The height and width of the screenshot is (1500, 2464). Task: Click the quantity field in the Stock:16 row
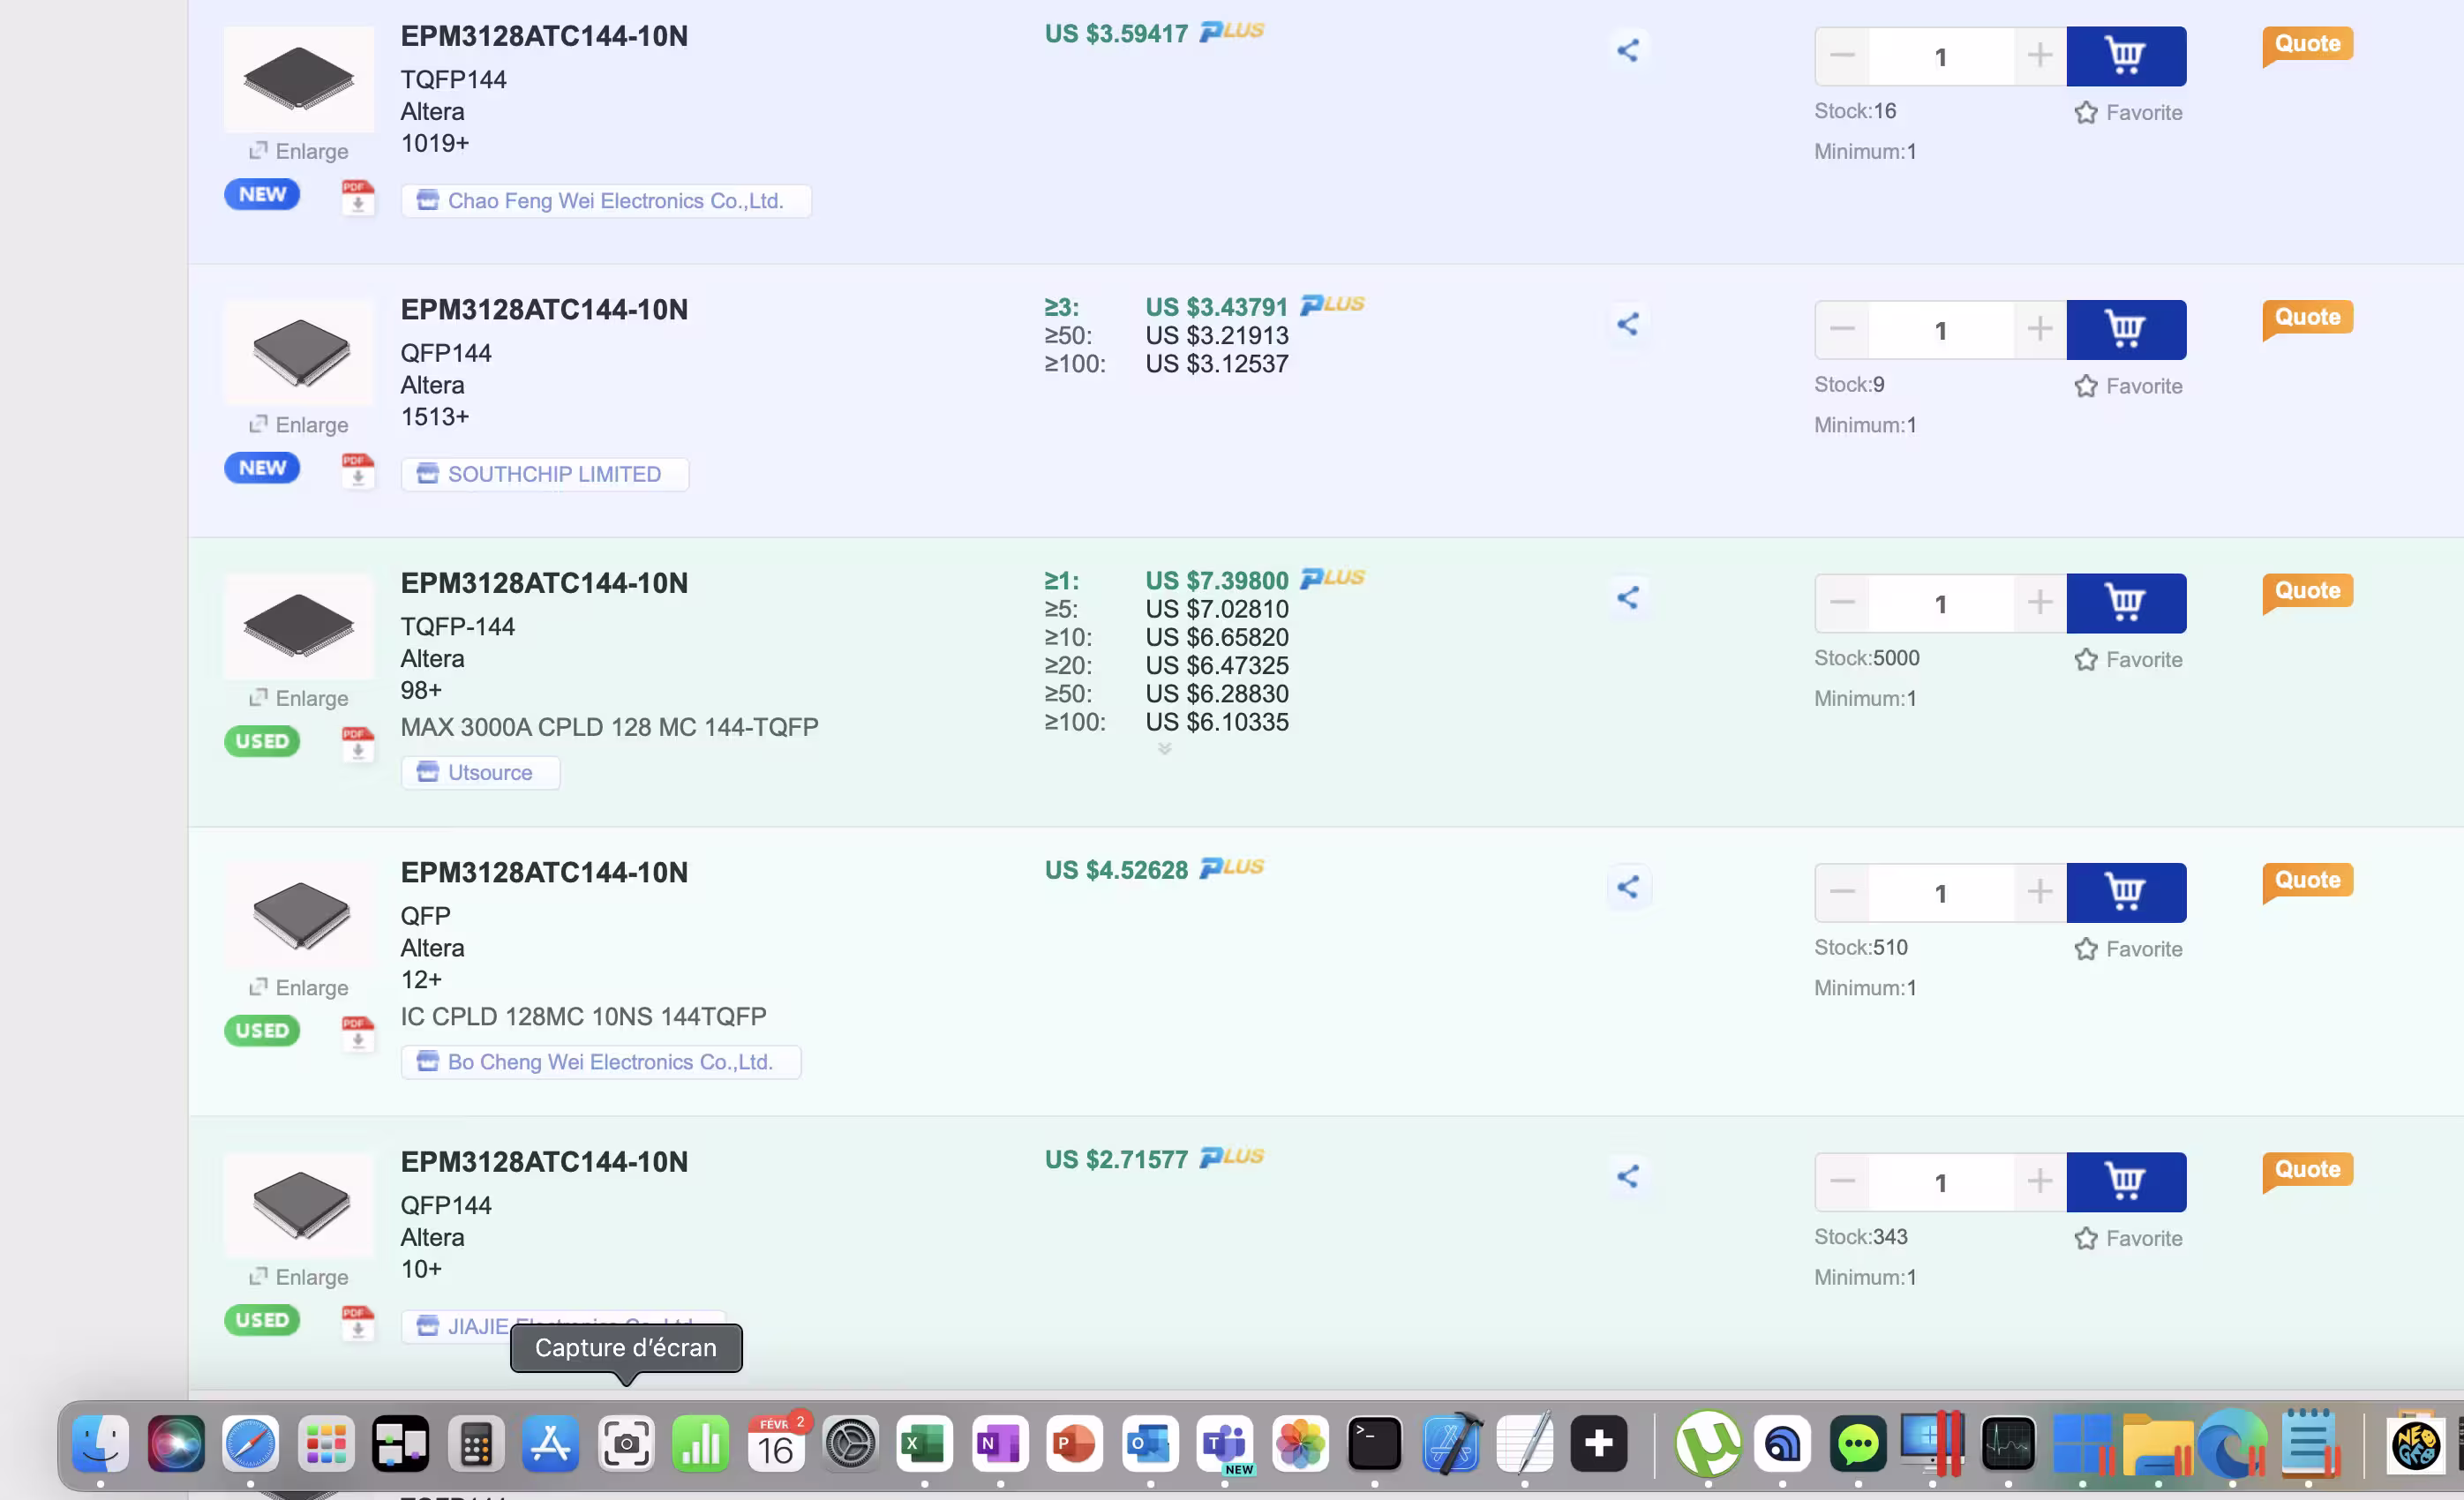point(1941,56)
